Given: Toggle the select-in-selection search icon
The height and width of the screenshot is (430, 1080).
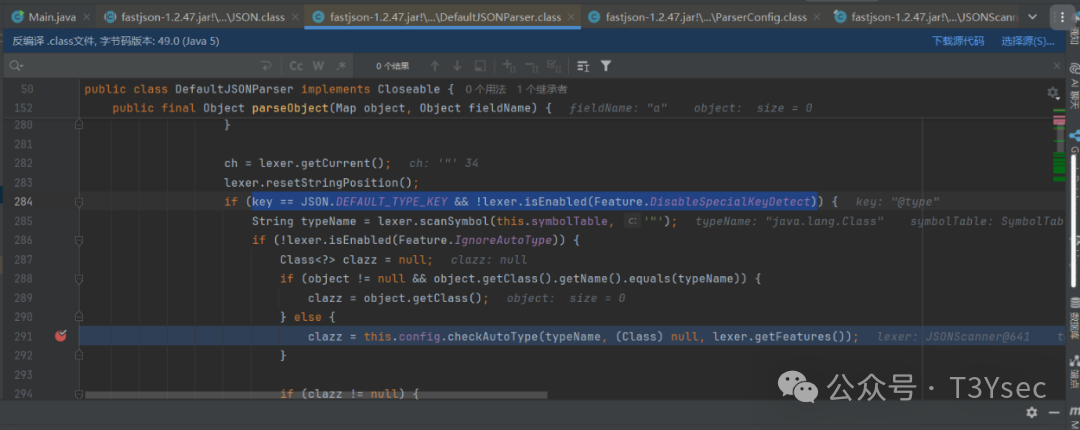Looking at the screenshot, I should click(480, 66).
